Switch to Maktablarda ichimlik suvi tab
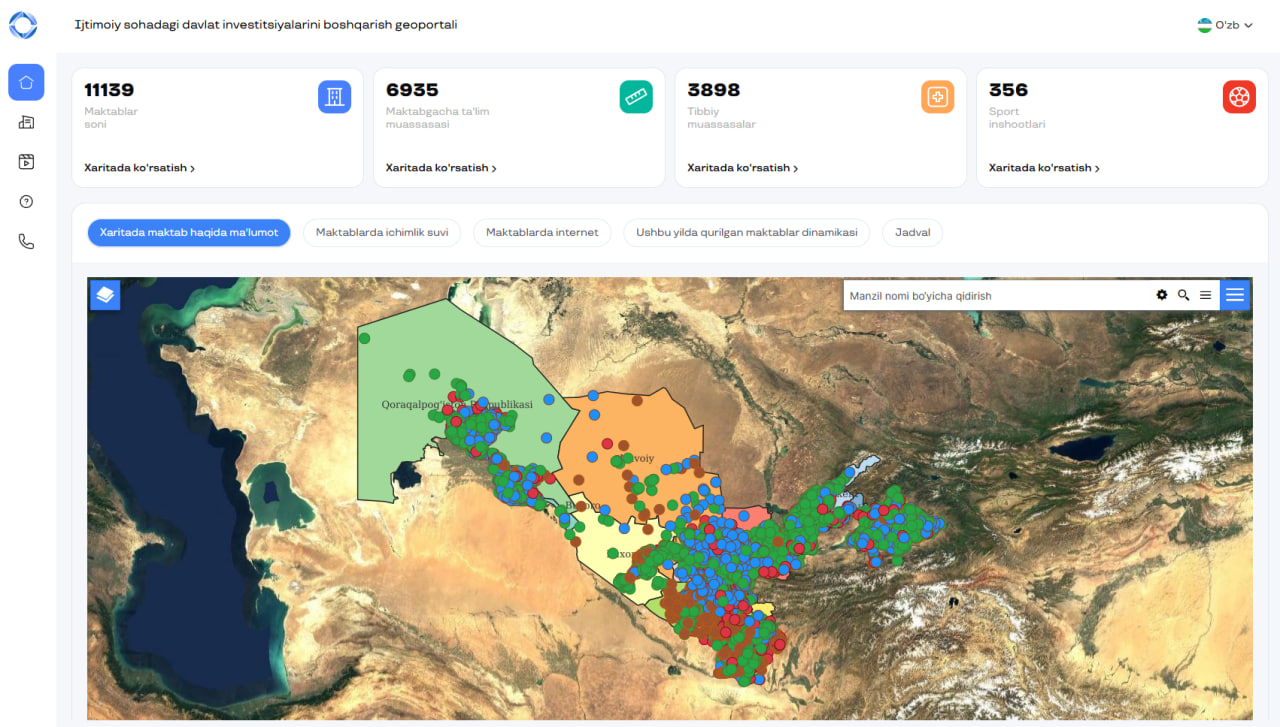1280x727 pixels. pyautogui.click(x=382, y=233)
